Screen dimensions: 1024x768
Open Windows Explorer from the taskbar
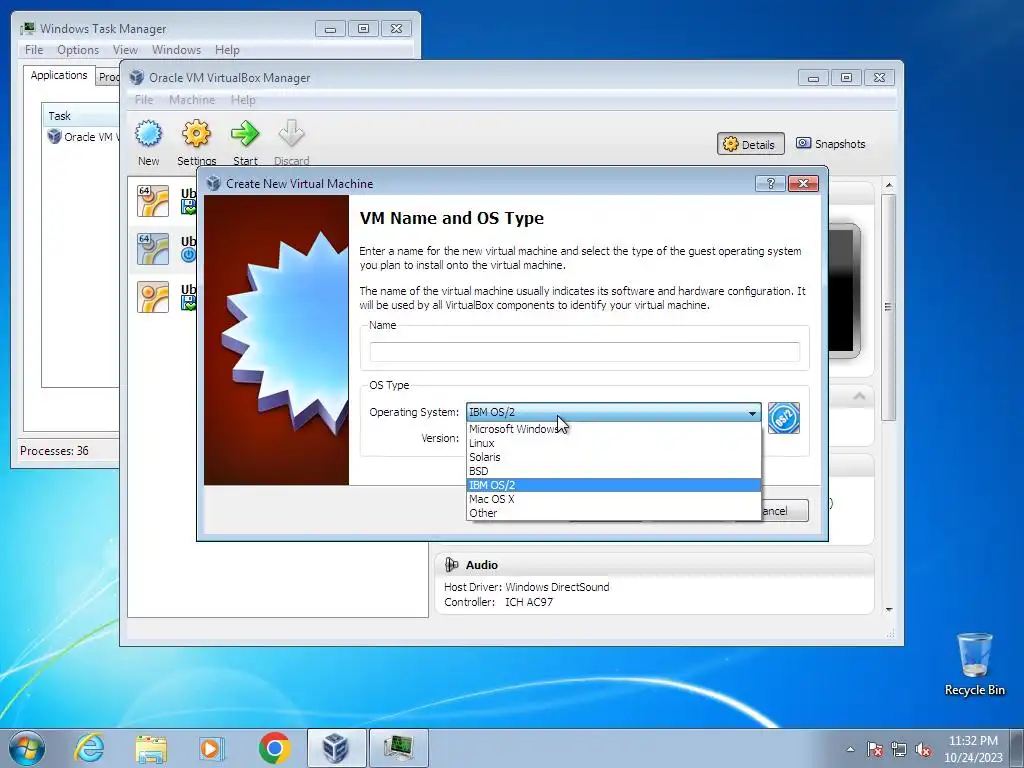pos(151,748)
